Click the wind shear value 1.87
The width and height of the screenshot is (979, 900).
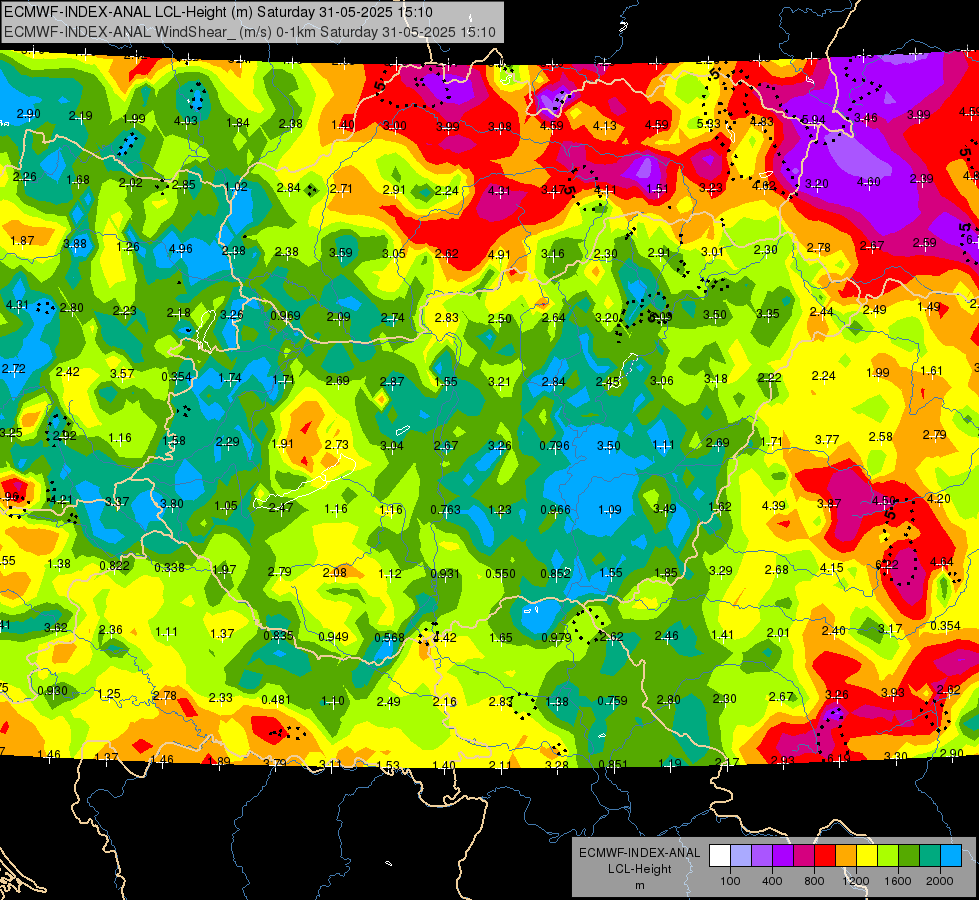(22, 240)
